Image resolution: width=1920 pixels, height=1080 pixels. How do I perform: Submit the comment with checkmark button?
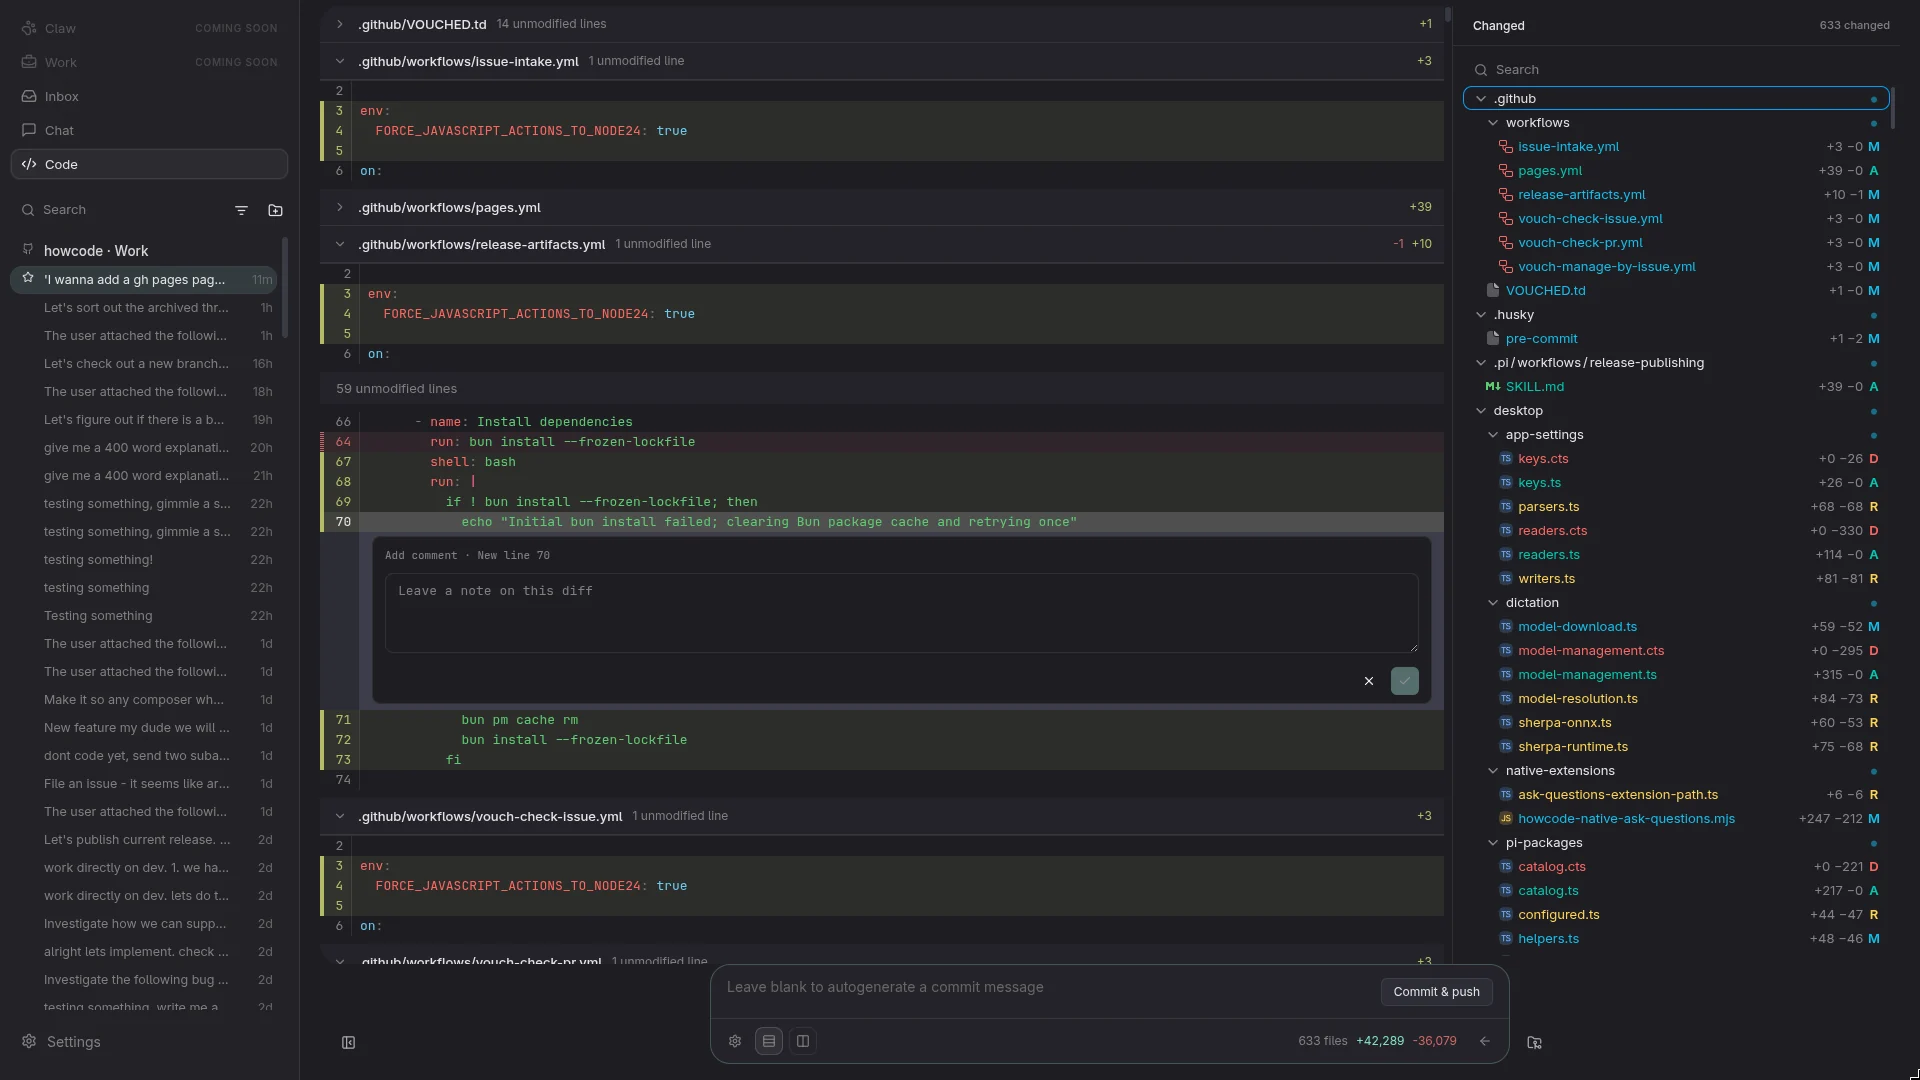click(x=1405, y=681)
